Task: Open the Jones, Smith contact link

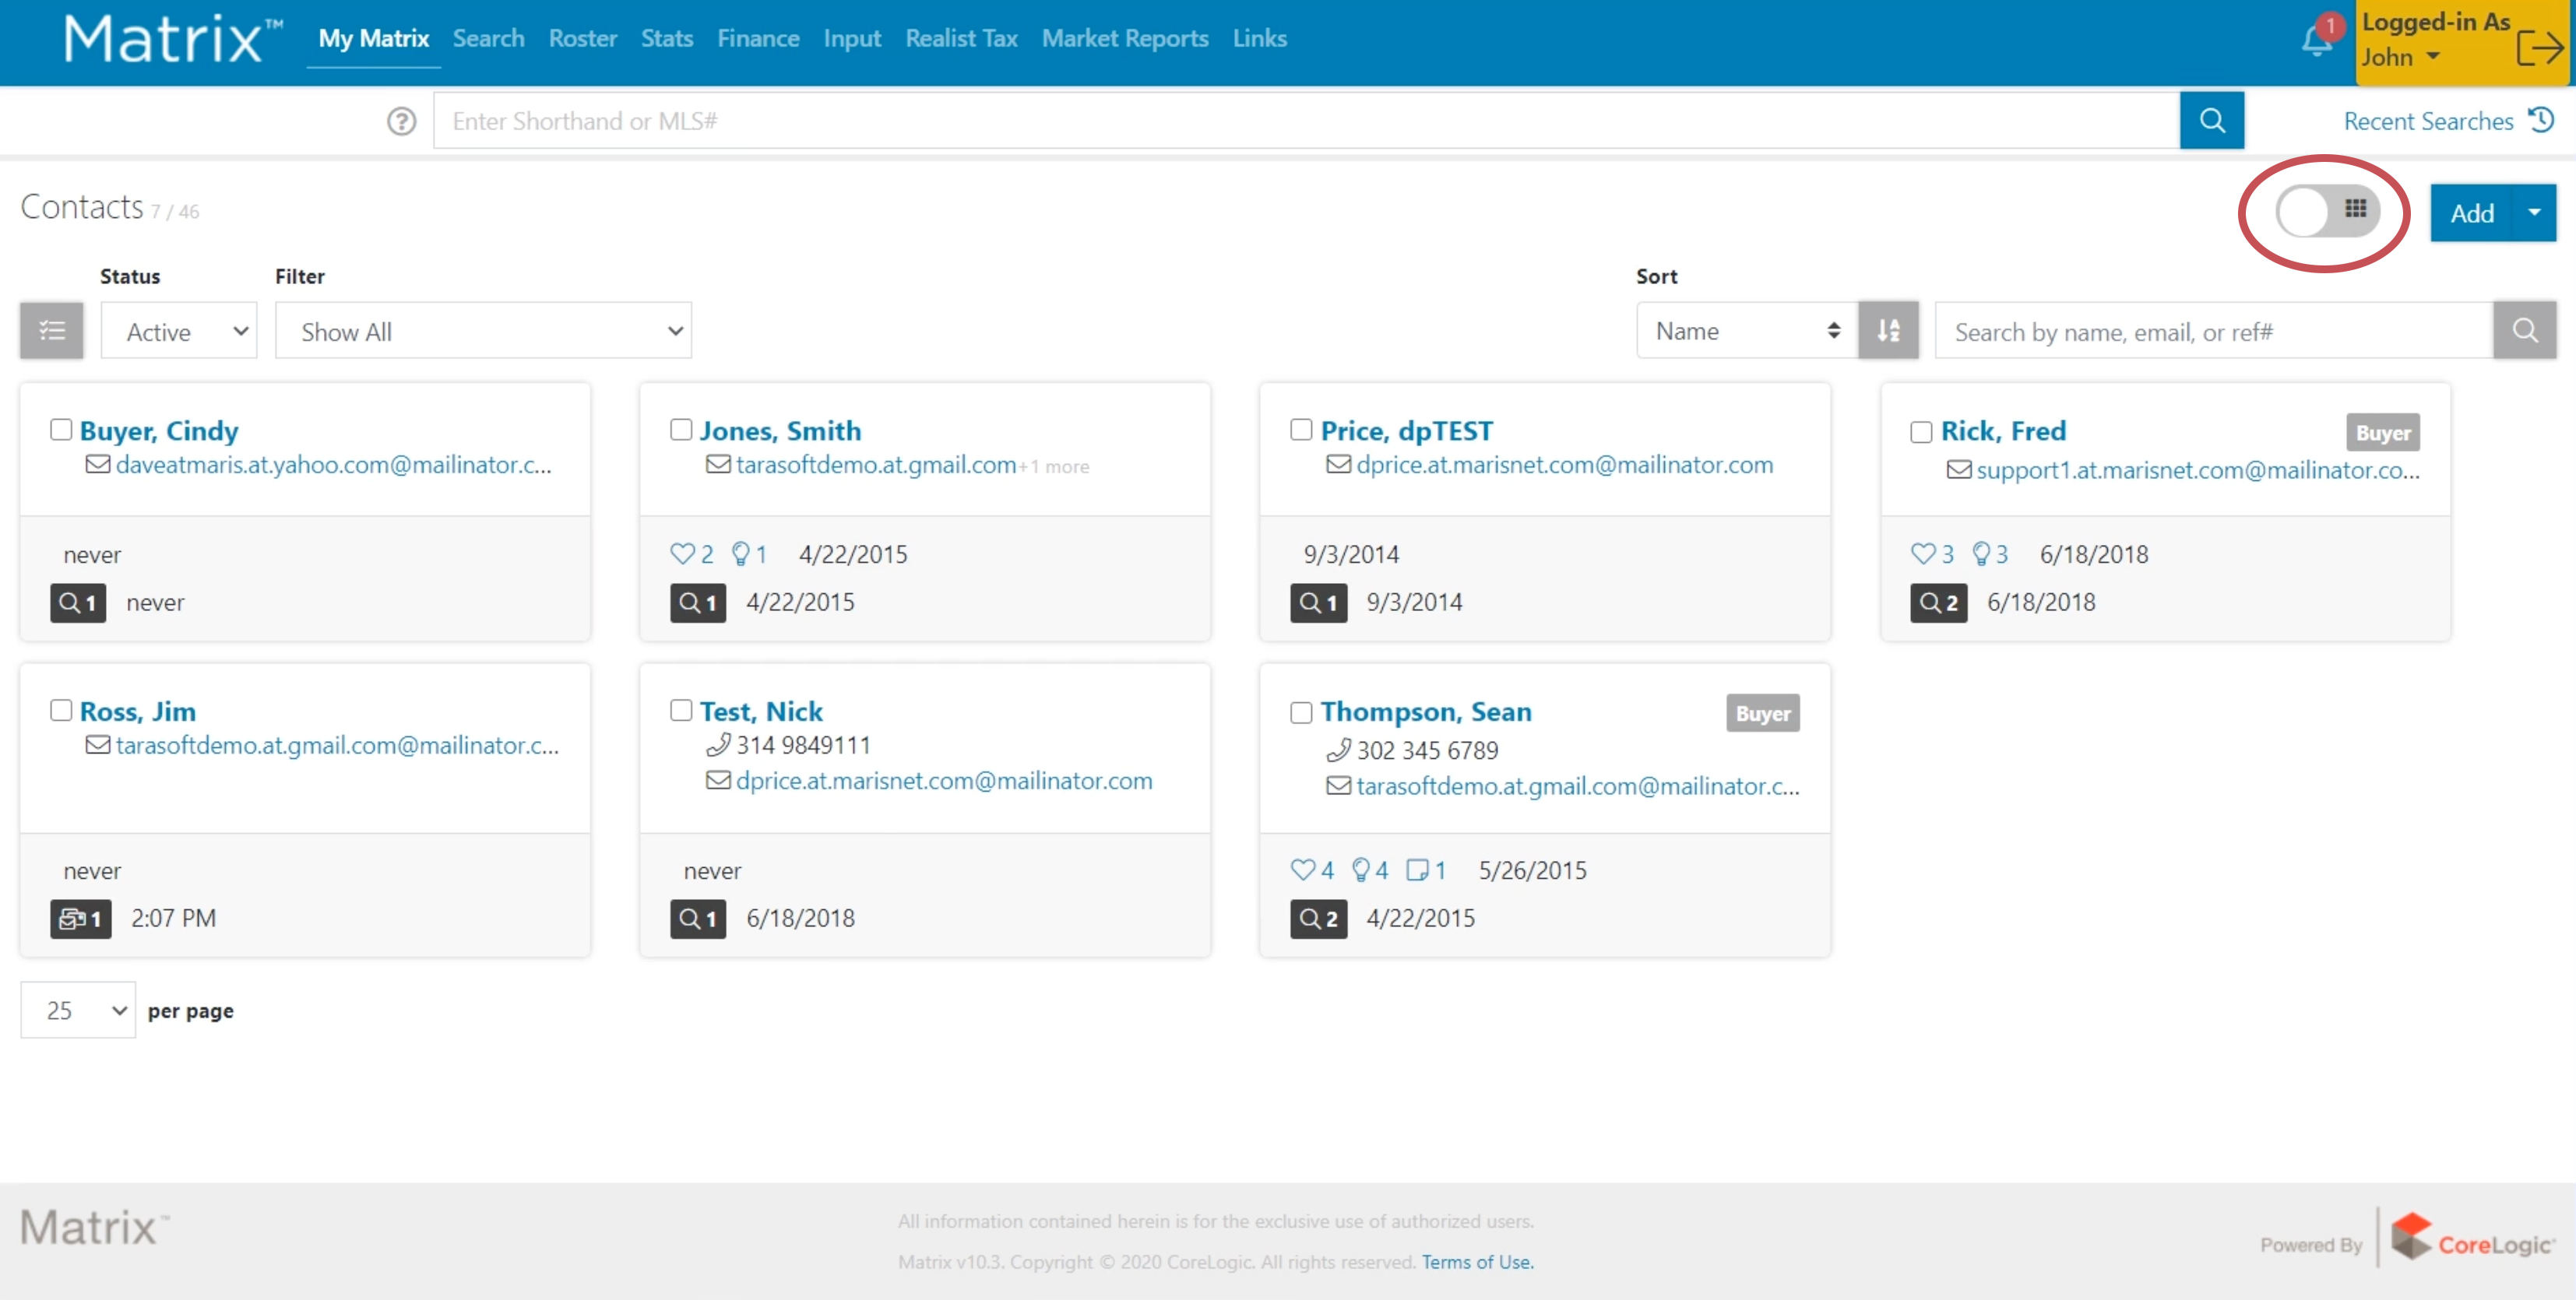Action: click(779, 430)
